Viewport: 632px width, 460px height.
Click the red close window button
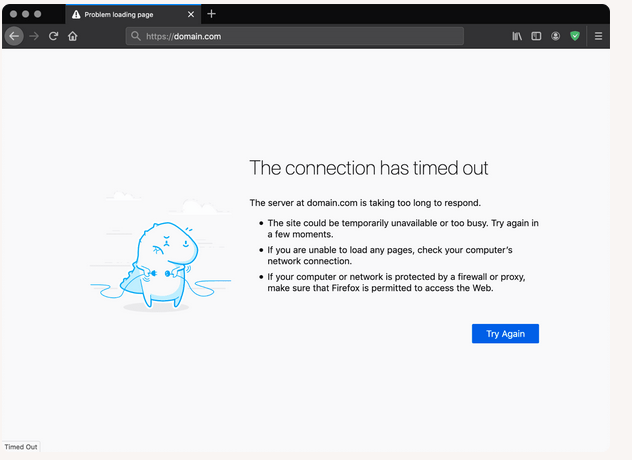click(x=13, y=14)
